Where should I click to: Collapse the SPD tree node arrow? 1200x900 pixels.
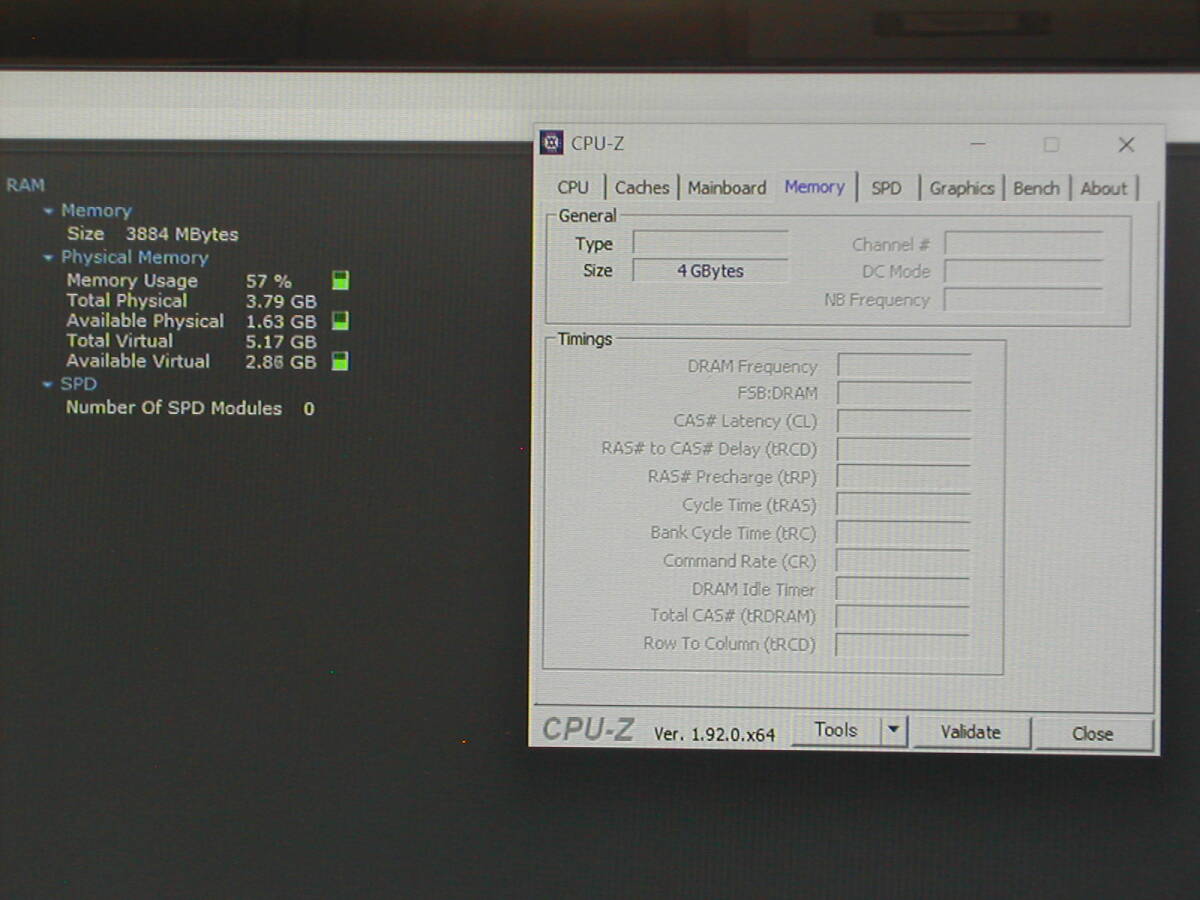coord(48,384)
